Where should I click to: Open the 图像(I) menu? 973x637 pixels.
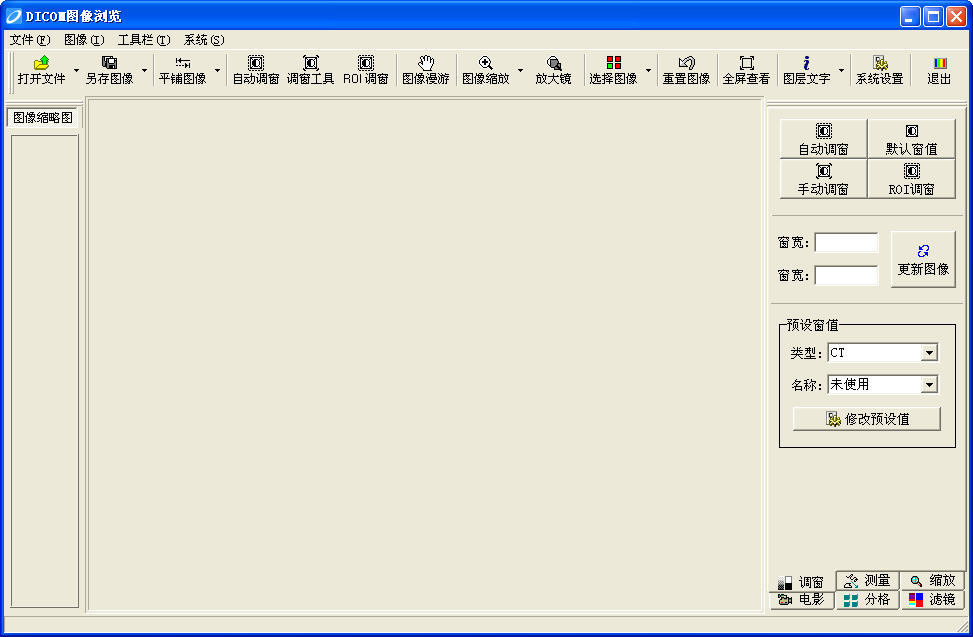(84, 40)
